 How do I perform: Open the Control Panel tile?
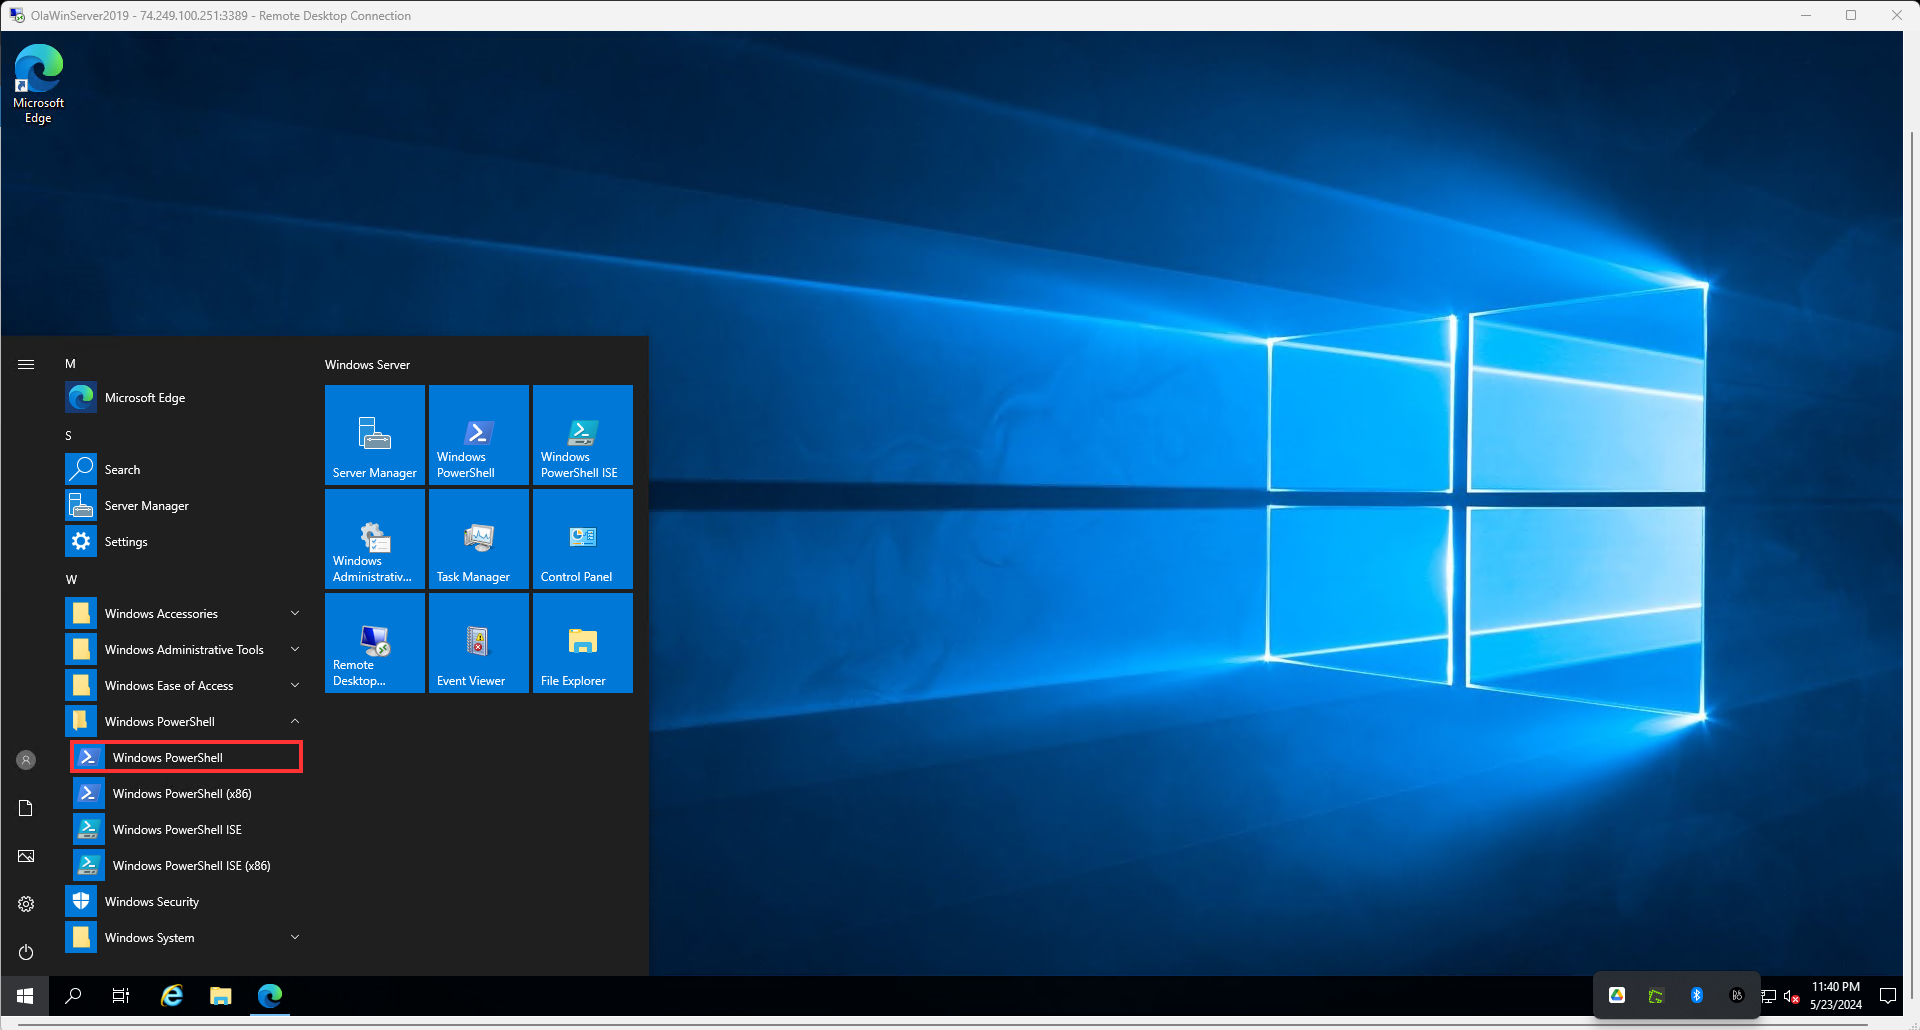click(583, 539)
